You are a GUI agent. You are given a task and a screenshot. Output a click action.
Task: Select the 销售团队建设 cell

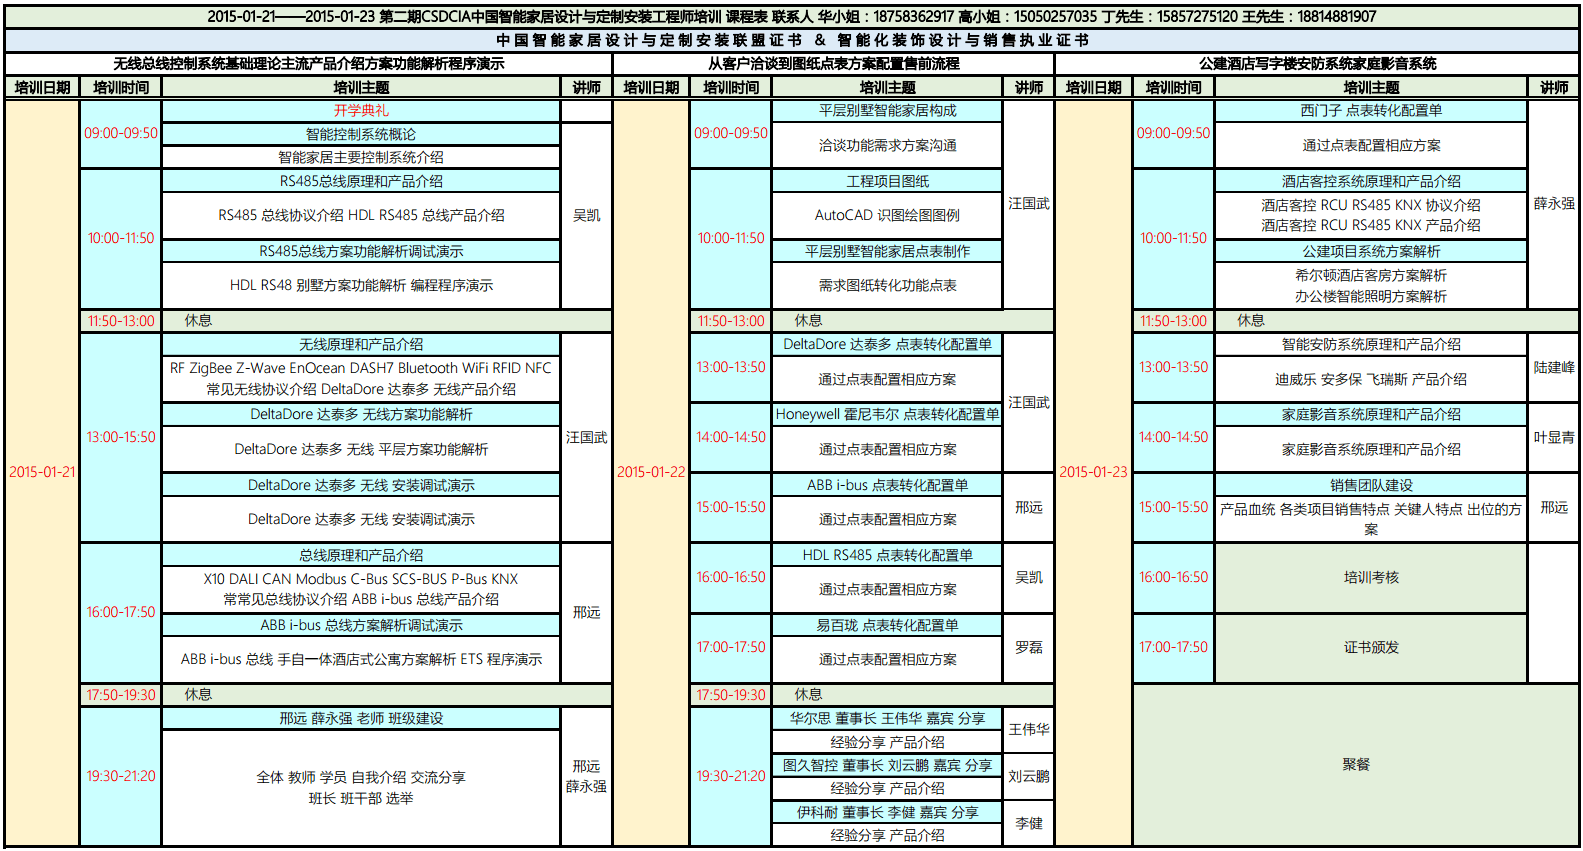[1371, 485]
